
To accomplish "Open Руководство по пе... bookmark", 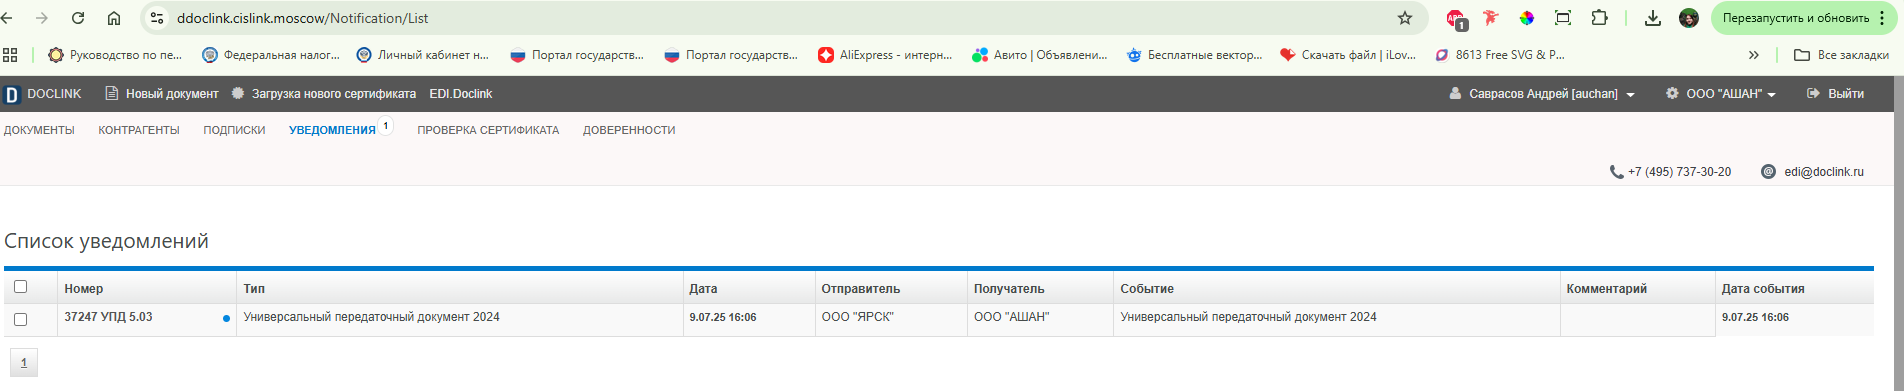I will click(x=115, y=55).
